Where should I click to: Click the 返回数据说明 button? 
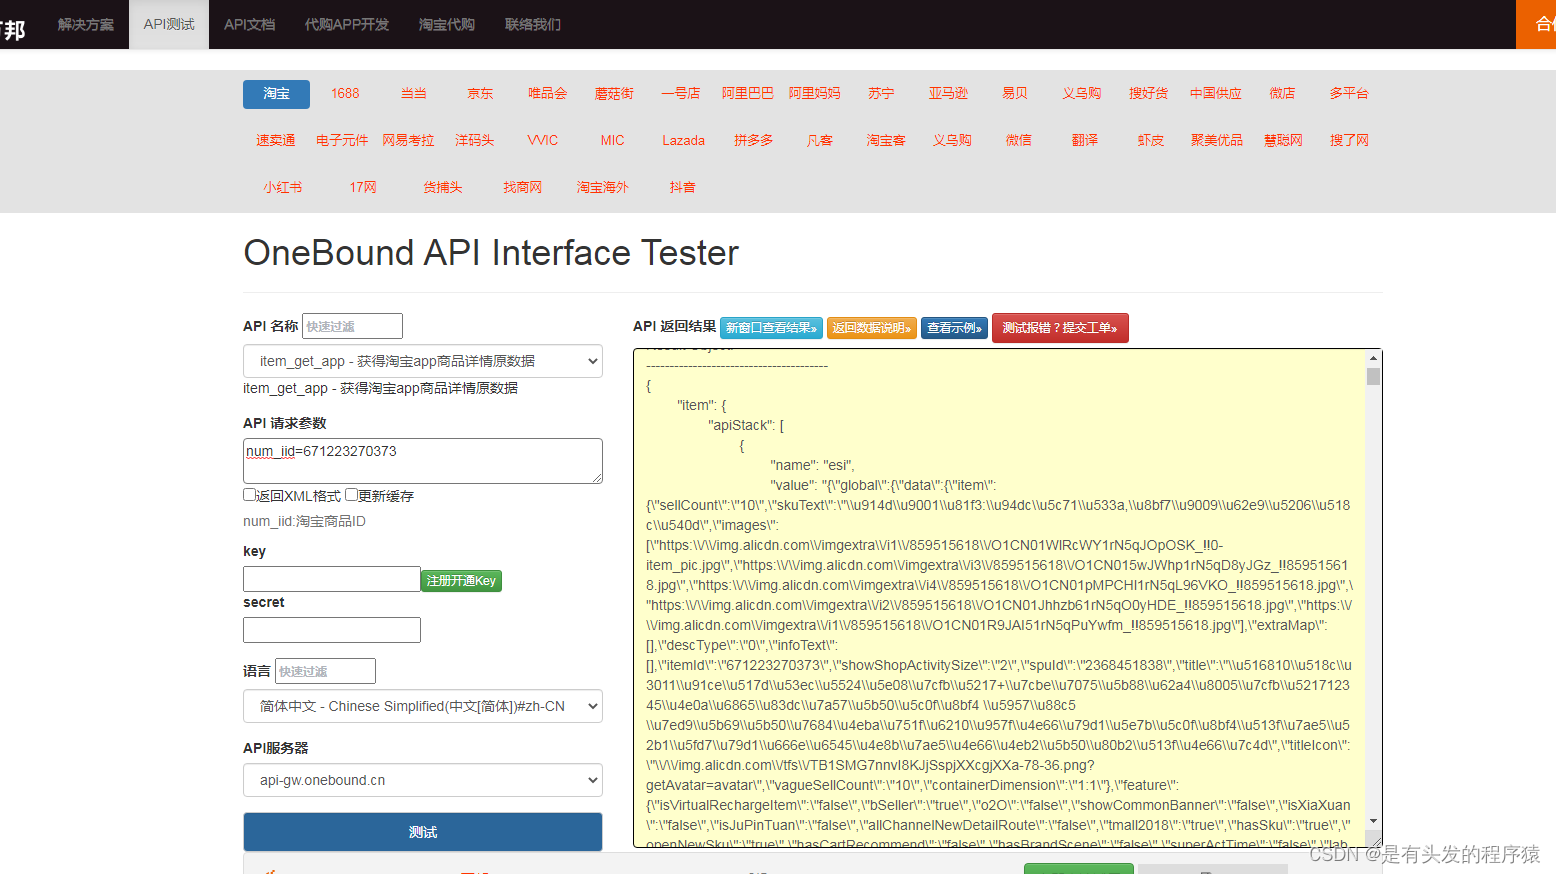(x=872, y=328)
